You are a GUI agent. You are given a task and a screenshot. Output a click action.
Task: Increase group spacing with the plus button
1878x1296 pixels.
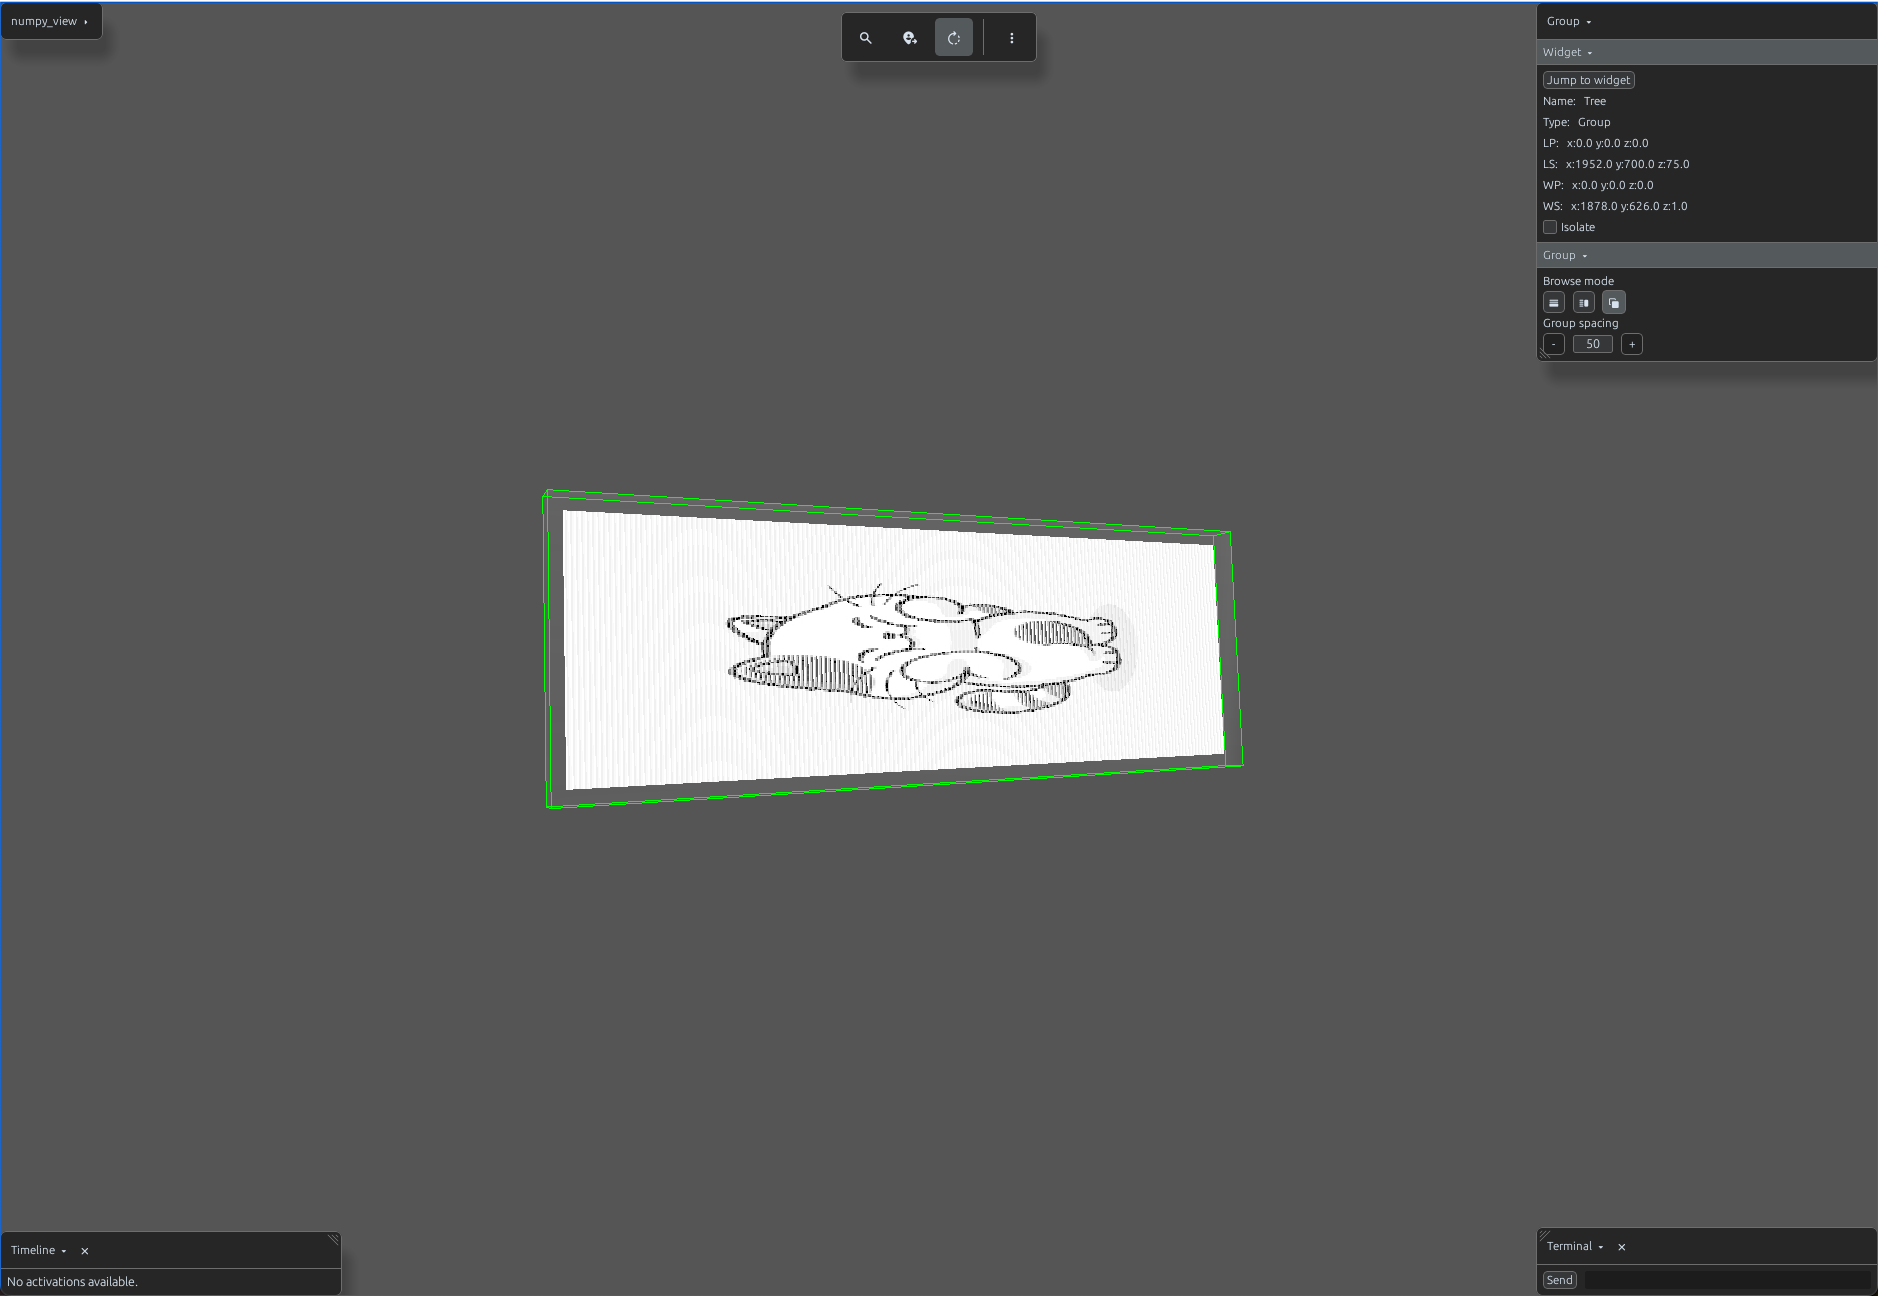(1632, 344)
